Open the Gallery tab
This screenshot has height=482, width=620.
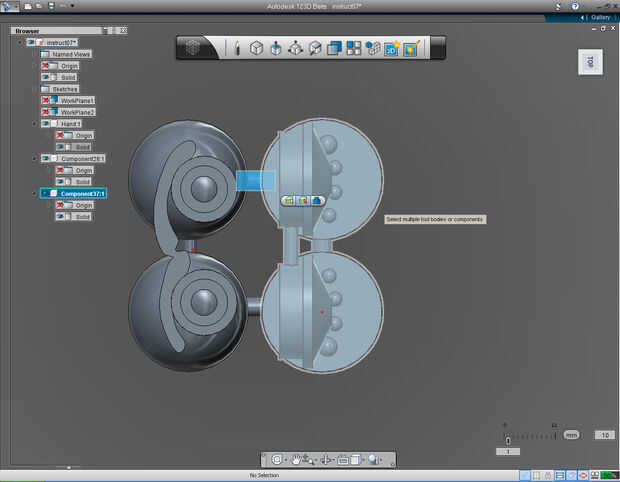click(x=601, y=17)
